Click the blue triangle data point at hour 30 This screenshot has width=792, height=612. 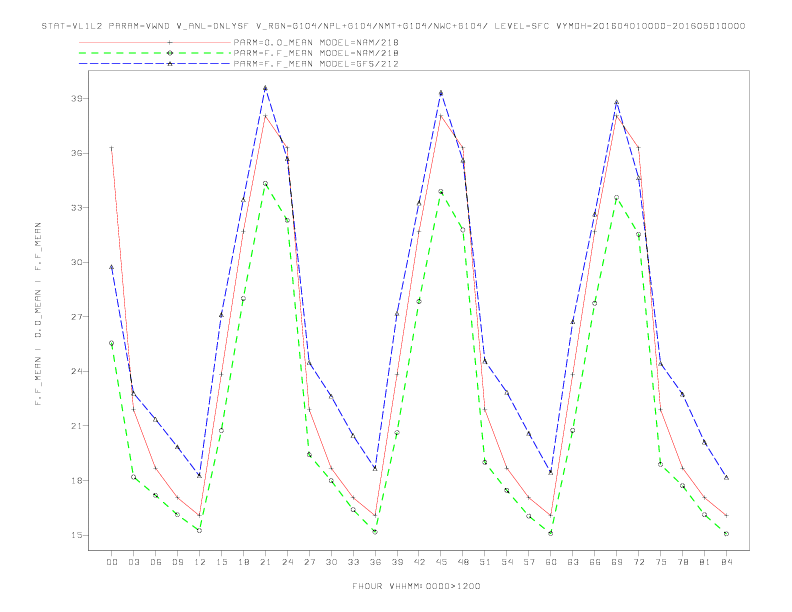[331, 396]
